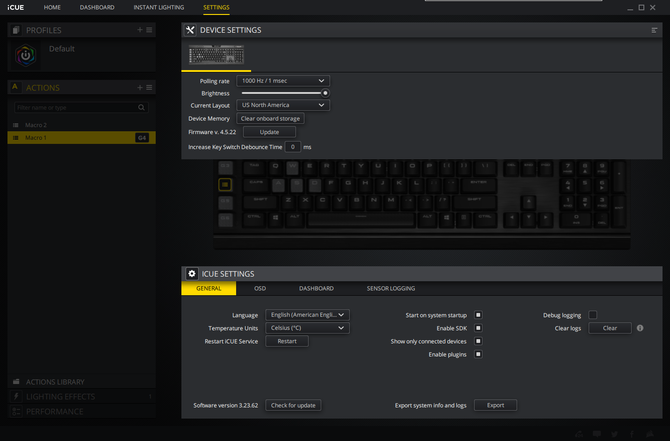Click the macro icon beside Macro 2
The width and height of the screenshot is (670, 441).
point(16,125)
